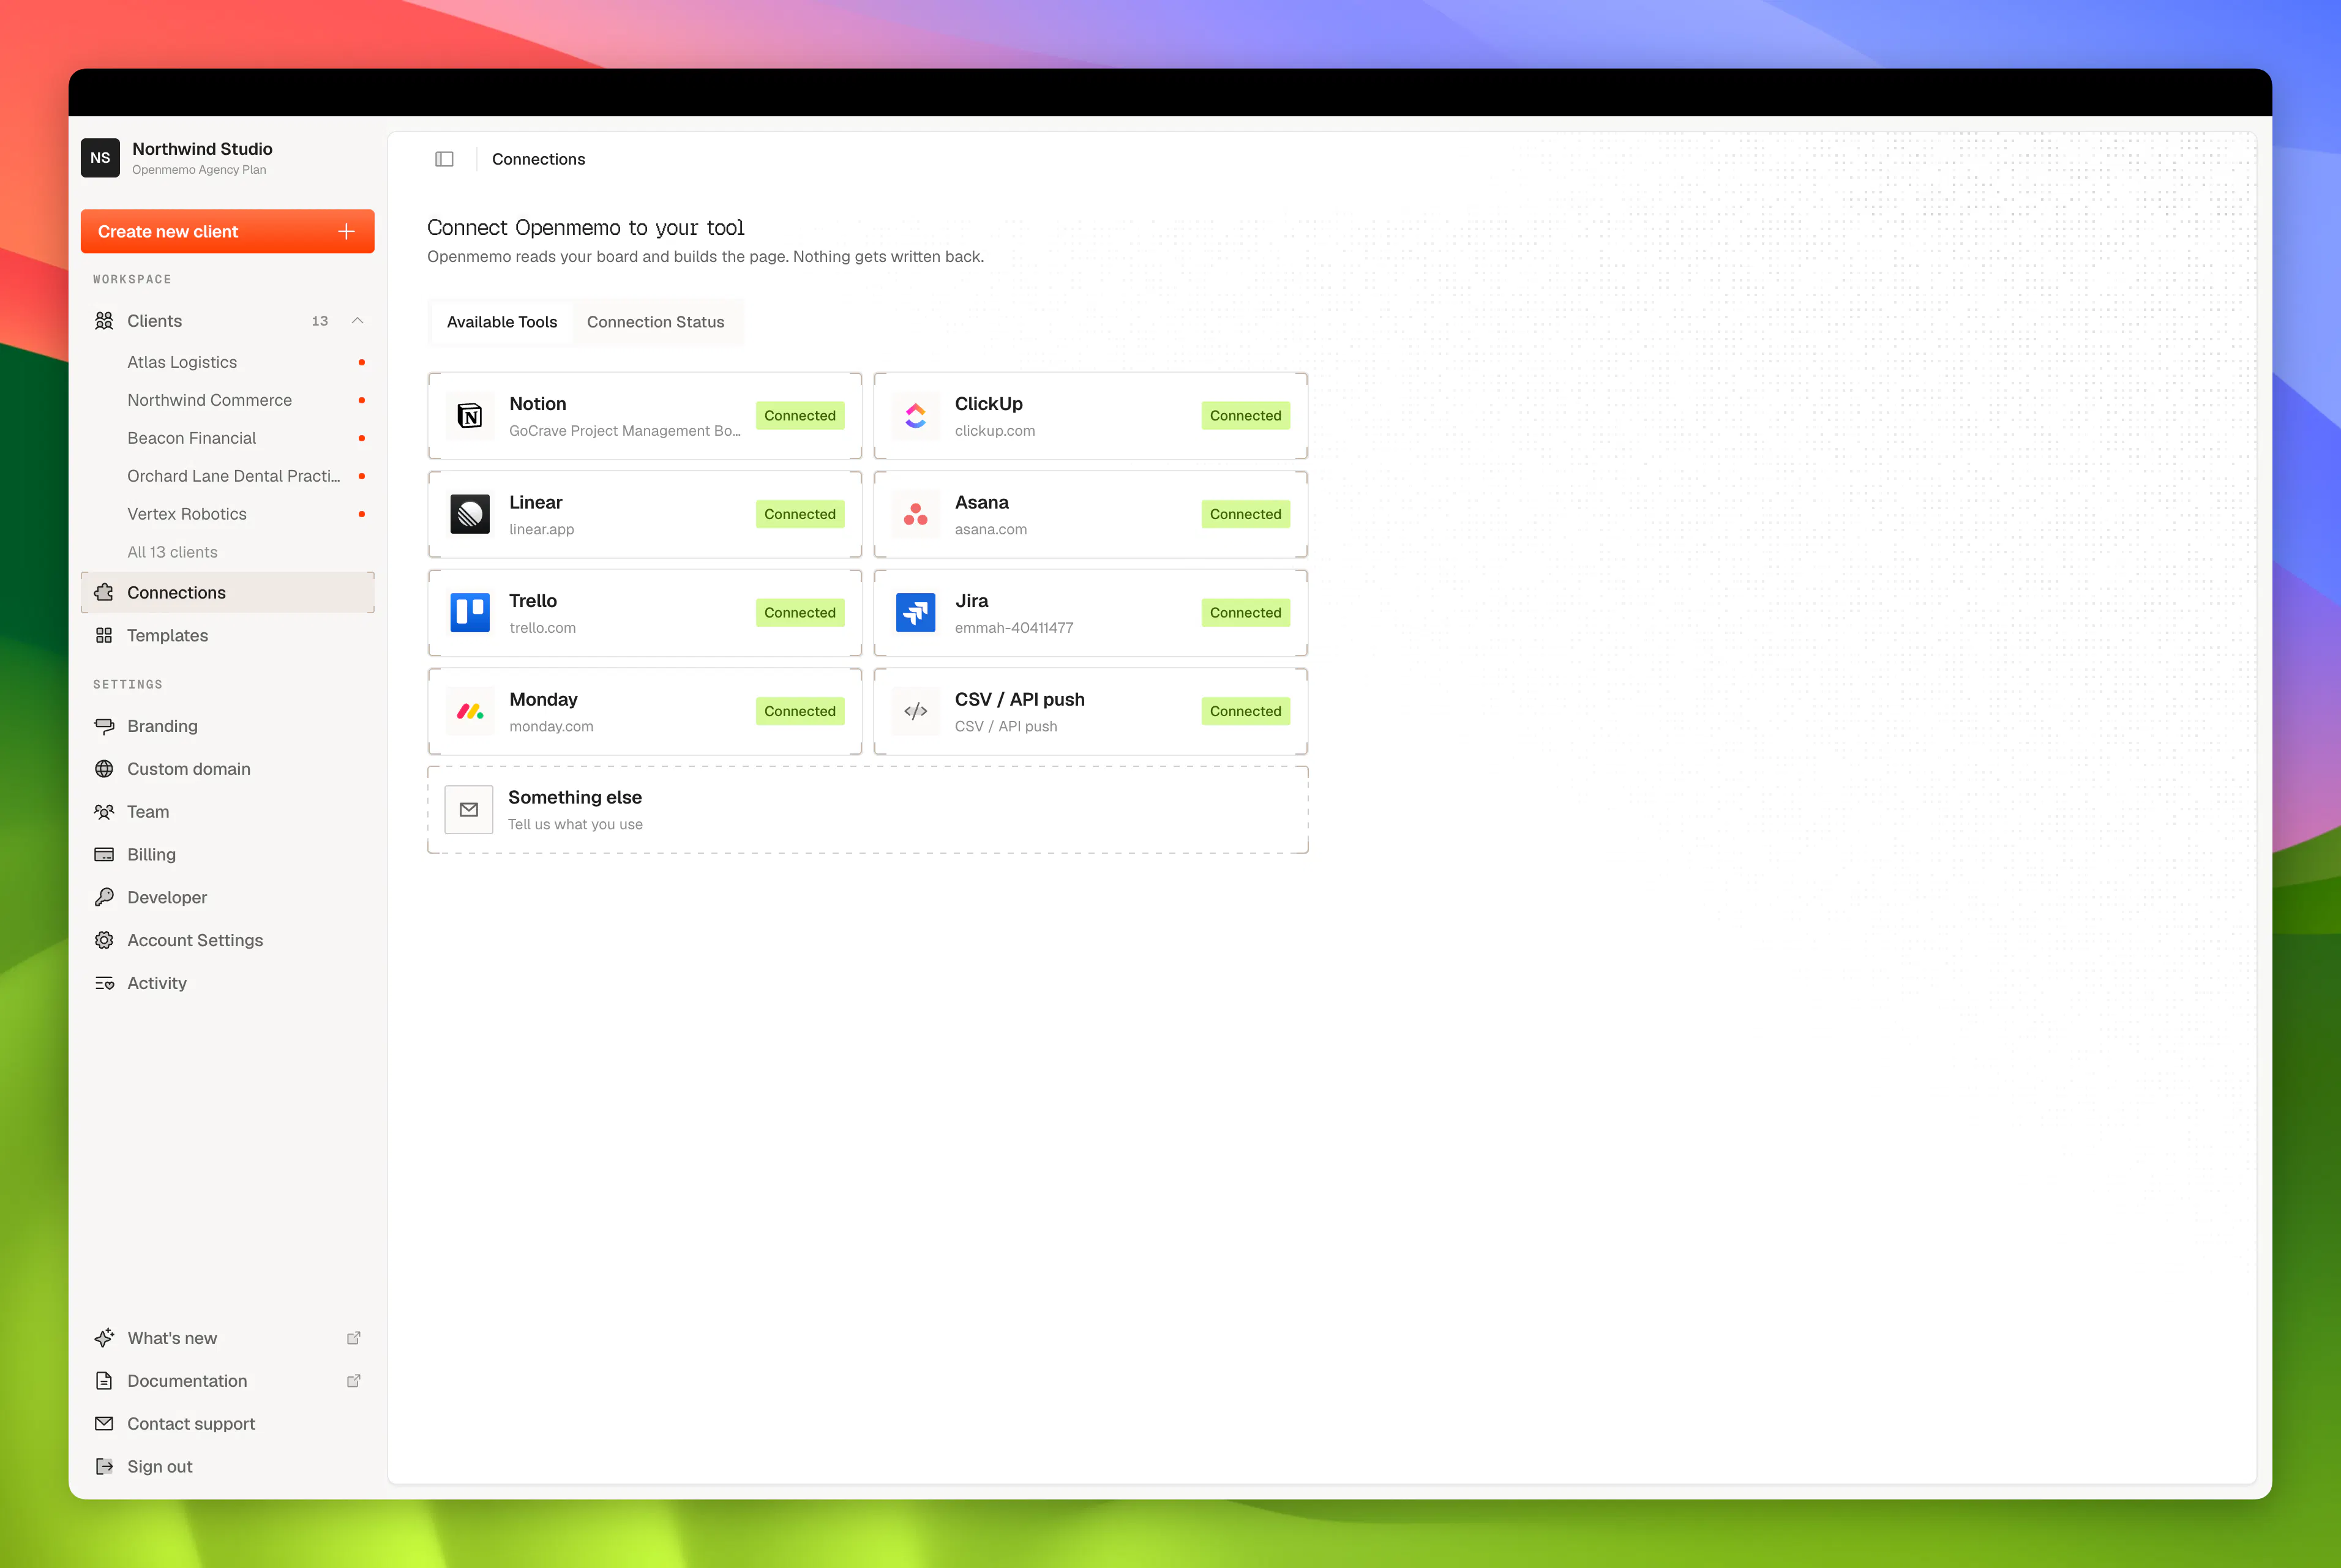The width and height of the screenshot is (2341, 1568).
Task: Click the Team members icon
Action: [x=104, y=812]
